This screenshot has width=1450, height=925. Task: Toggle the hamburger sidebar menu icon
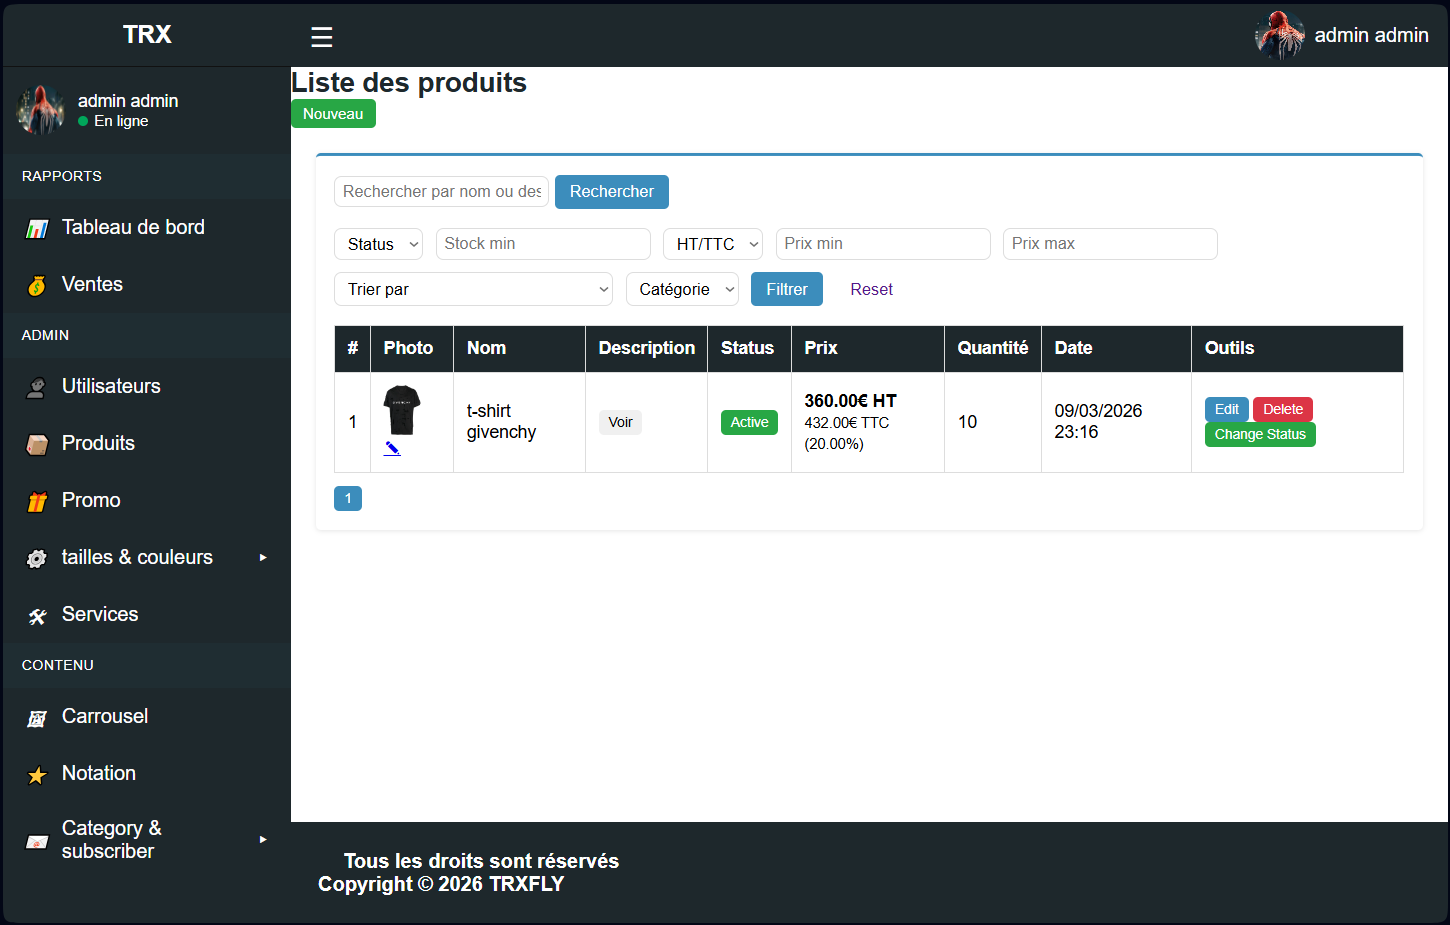[322, 37]
